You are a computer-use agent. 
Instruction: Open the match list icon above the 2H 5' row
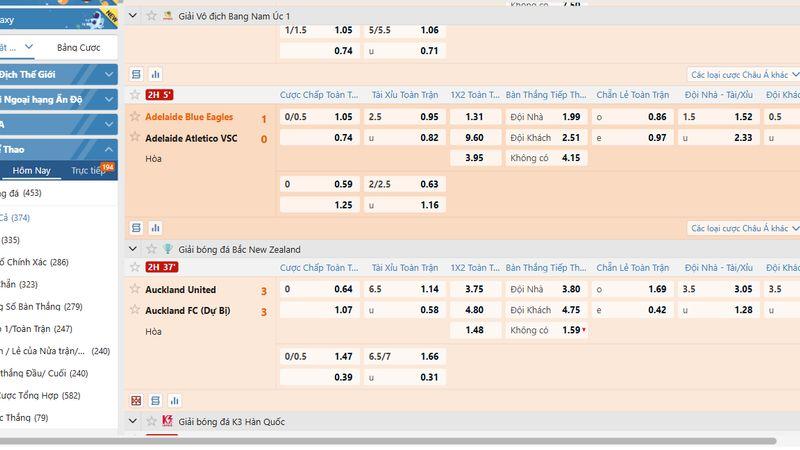pyautogui.click(x=136, y=74)
